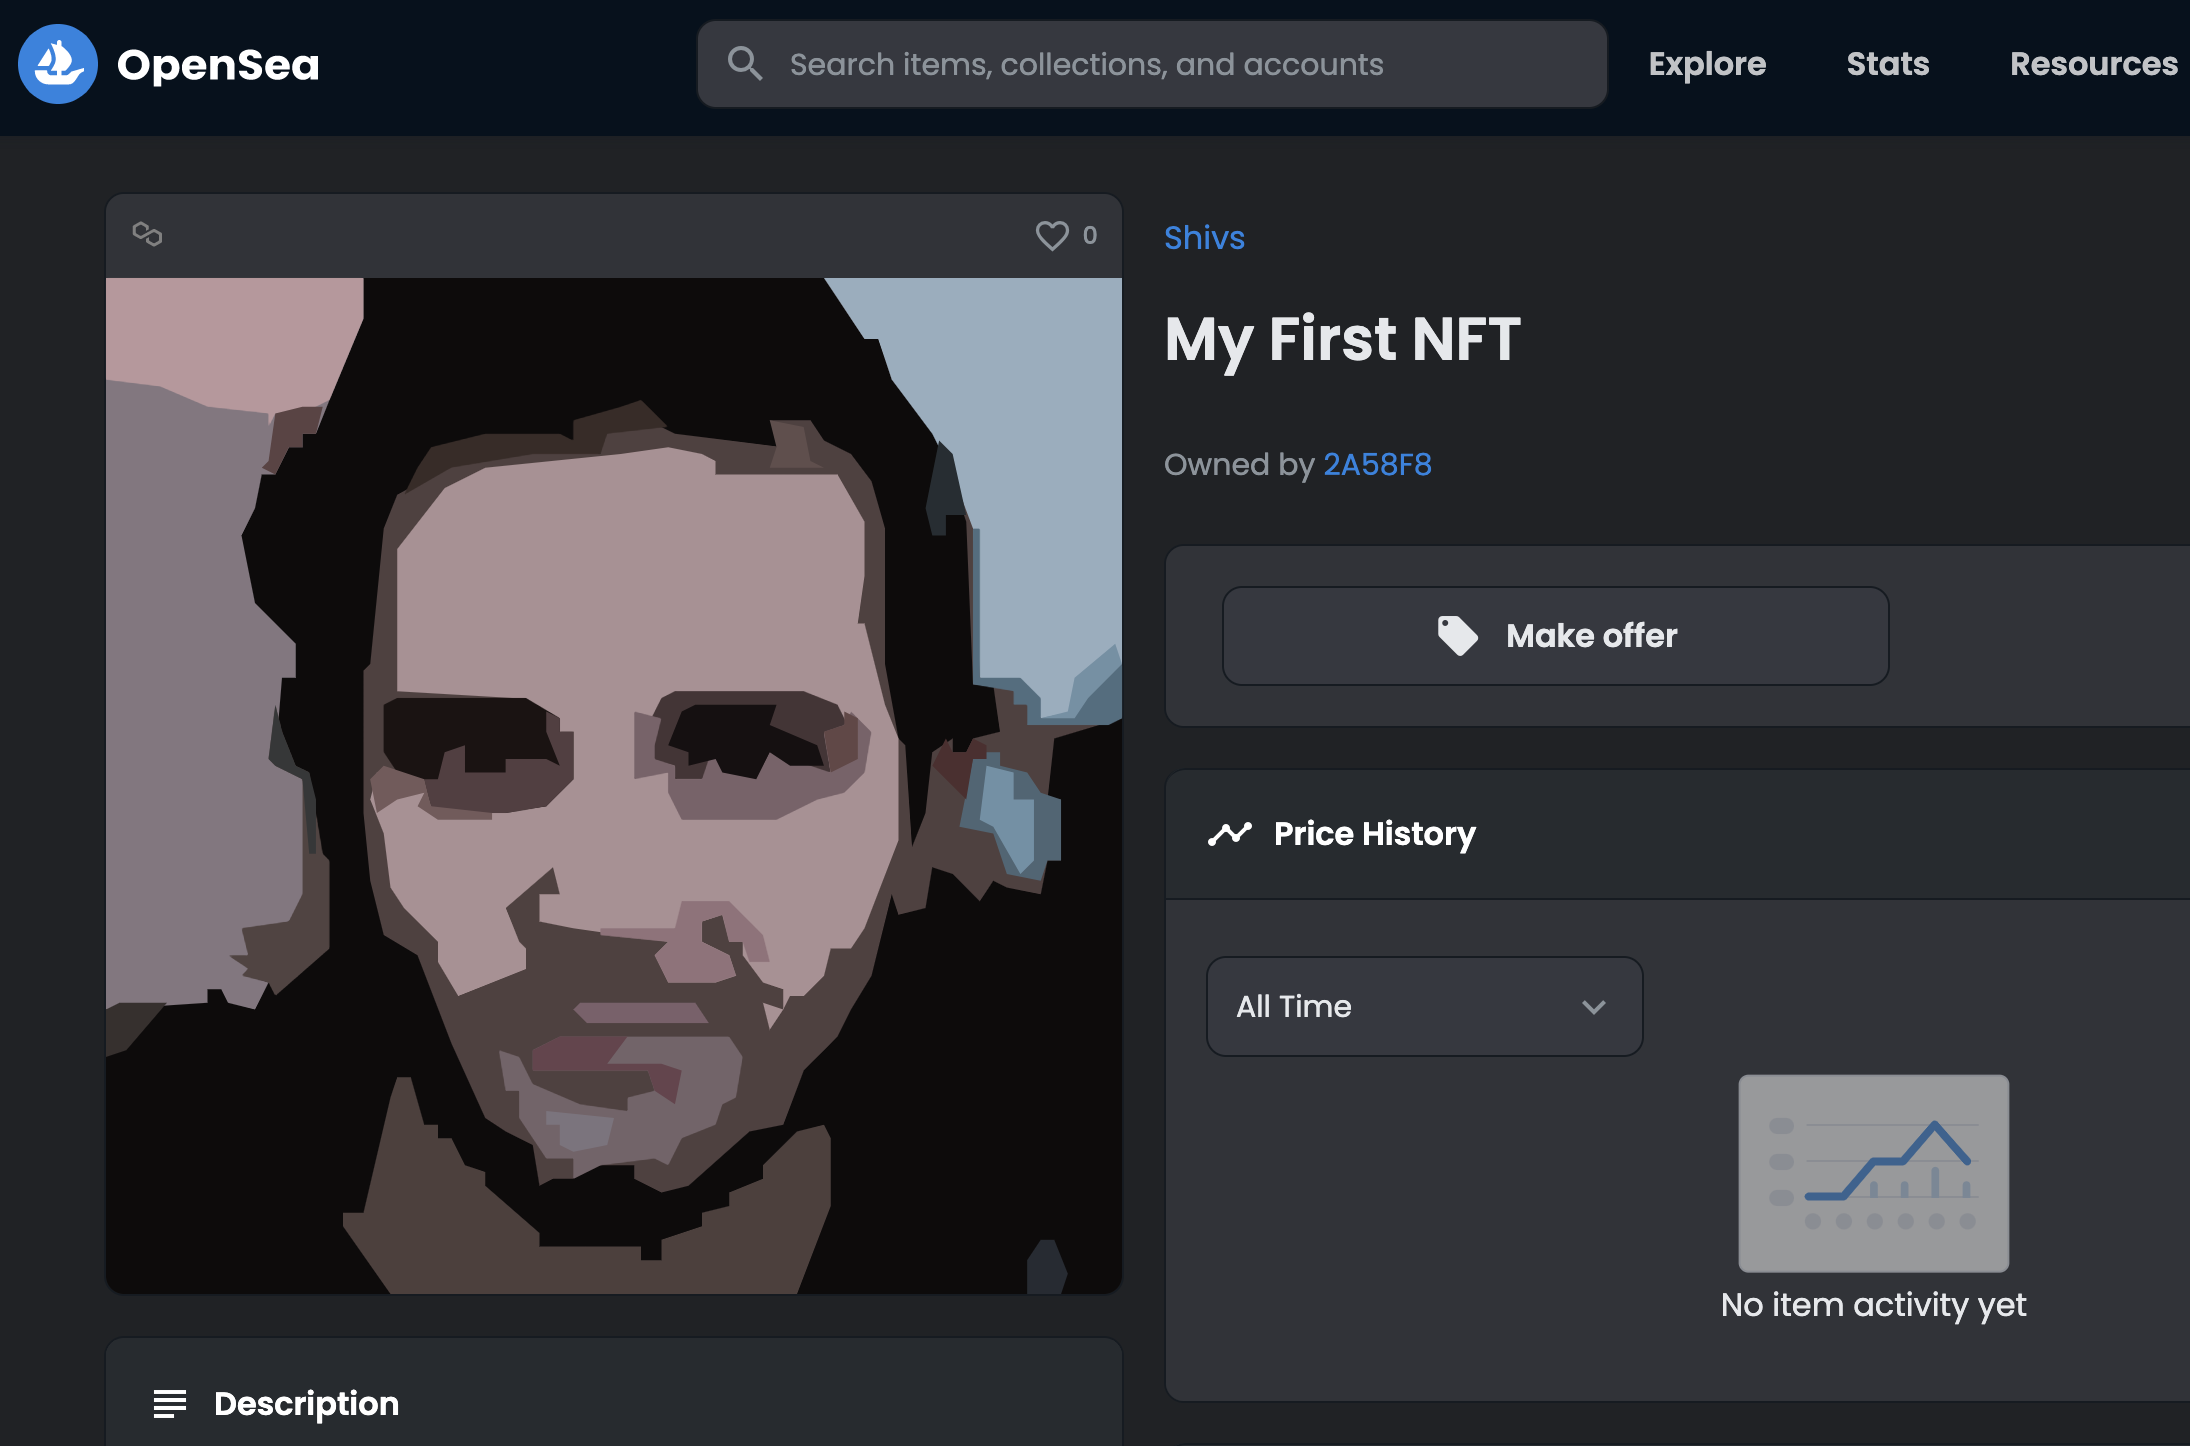Click the tag icon inside Make offer

[x=1457, y=635]
